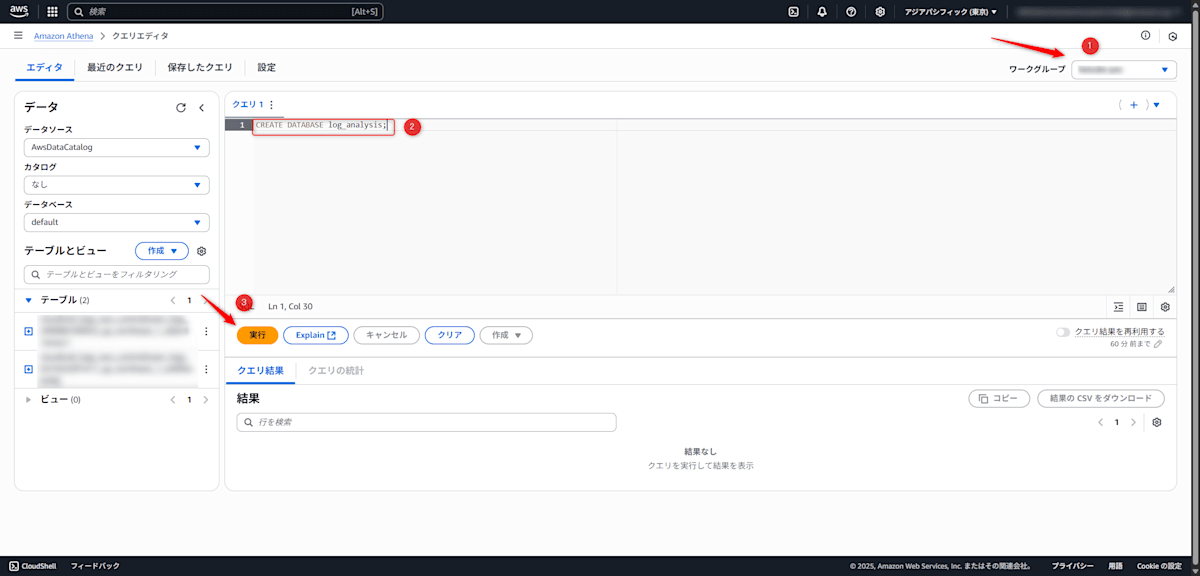This screenshot has height=576, width=1200.
Task: Open the console settings gear in top bar
Action: coord(880,12)
